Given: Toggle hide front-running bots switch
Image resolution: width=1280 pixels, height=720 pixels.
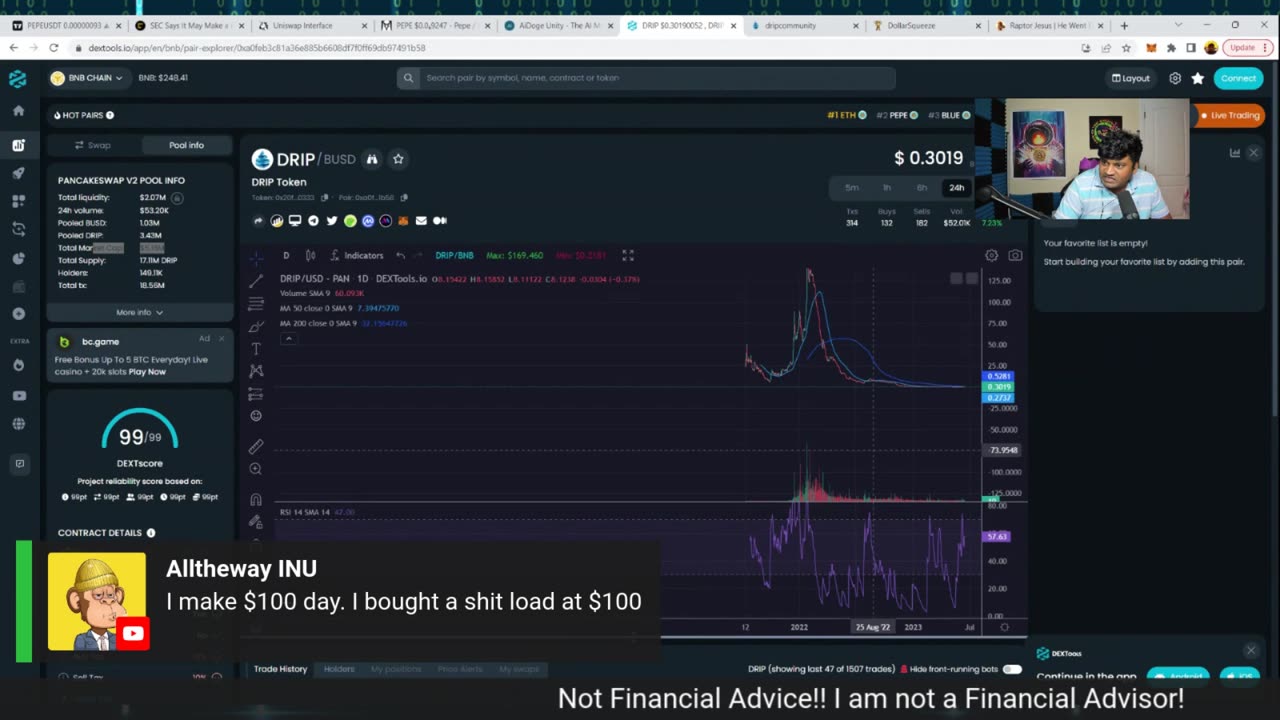Looking at the screenshot, I should coord(1012,669).
